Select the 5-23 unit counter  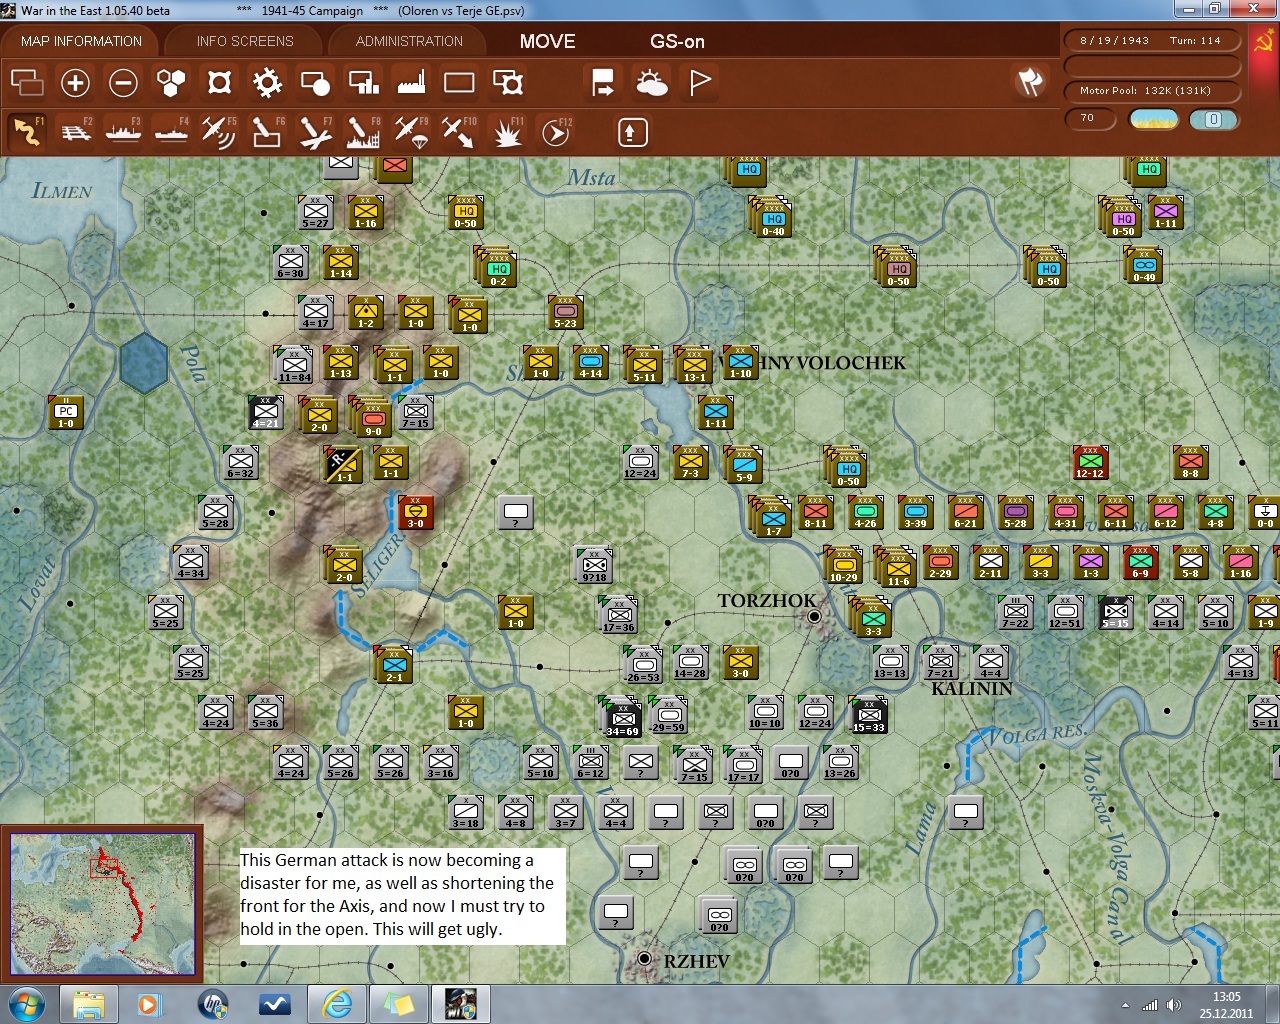coord(565,313)
